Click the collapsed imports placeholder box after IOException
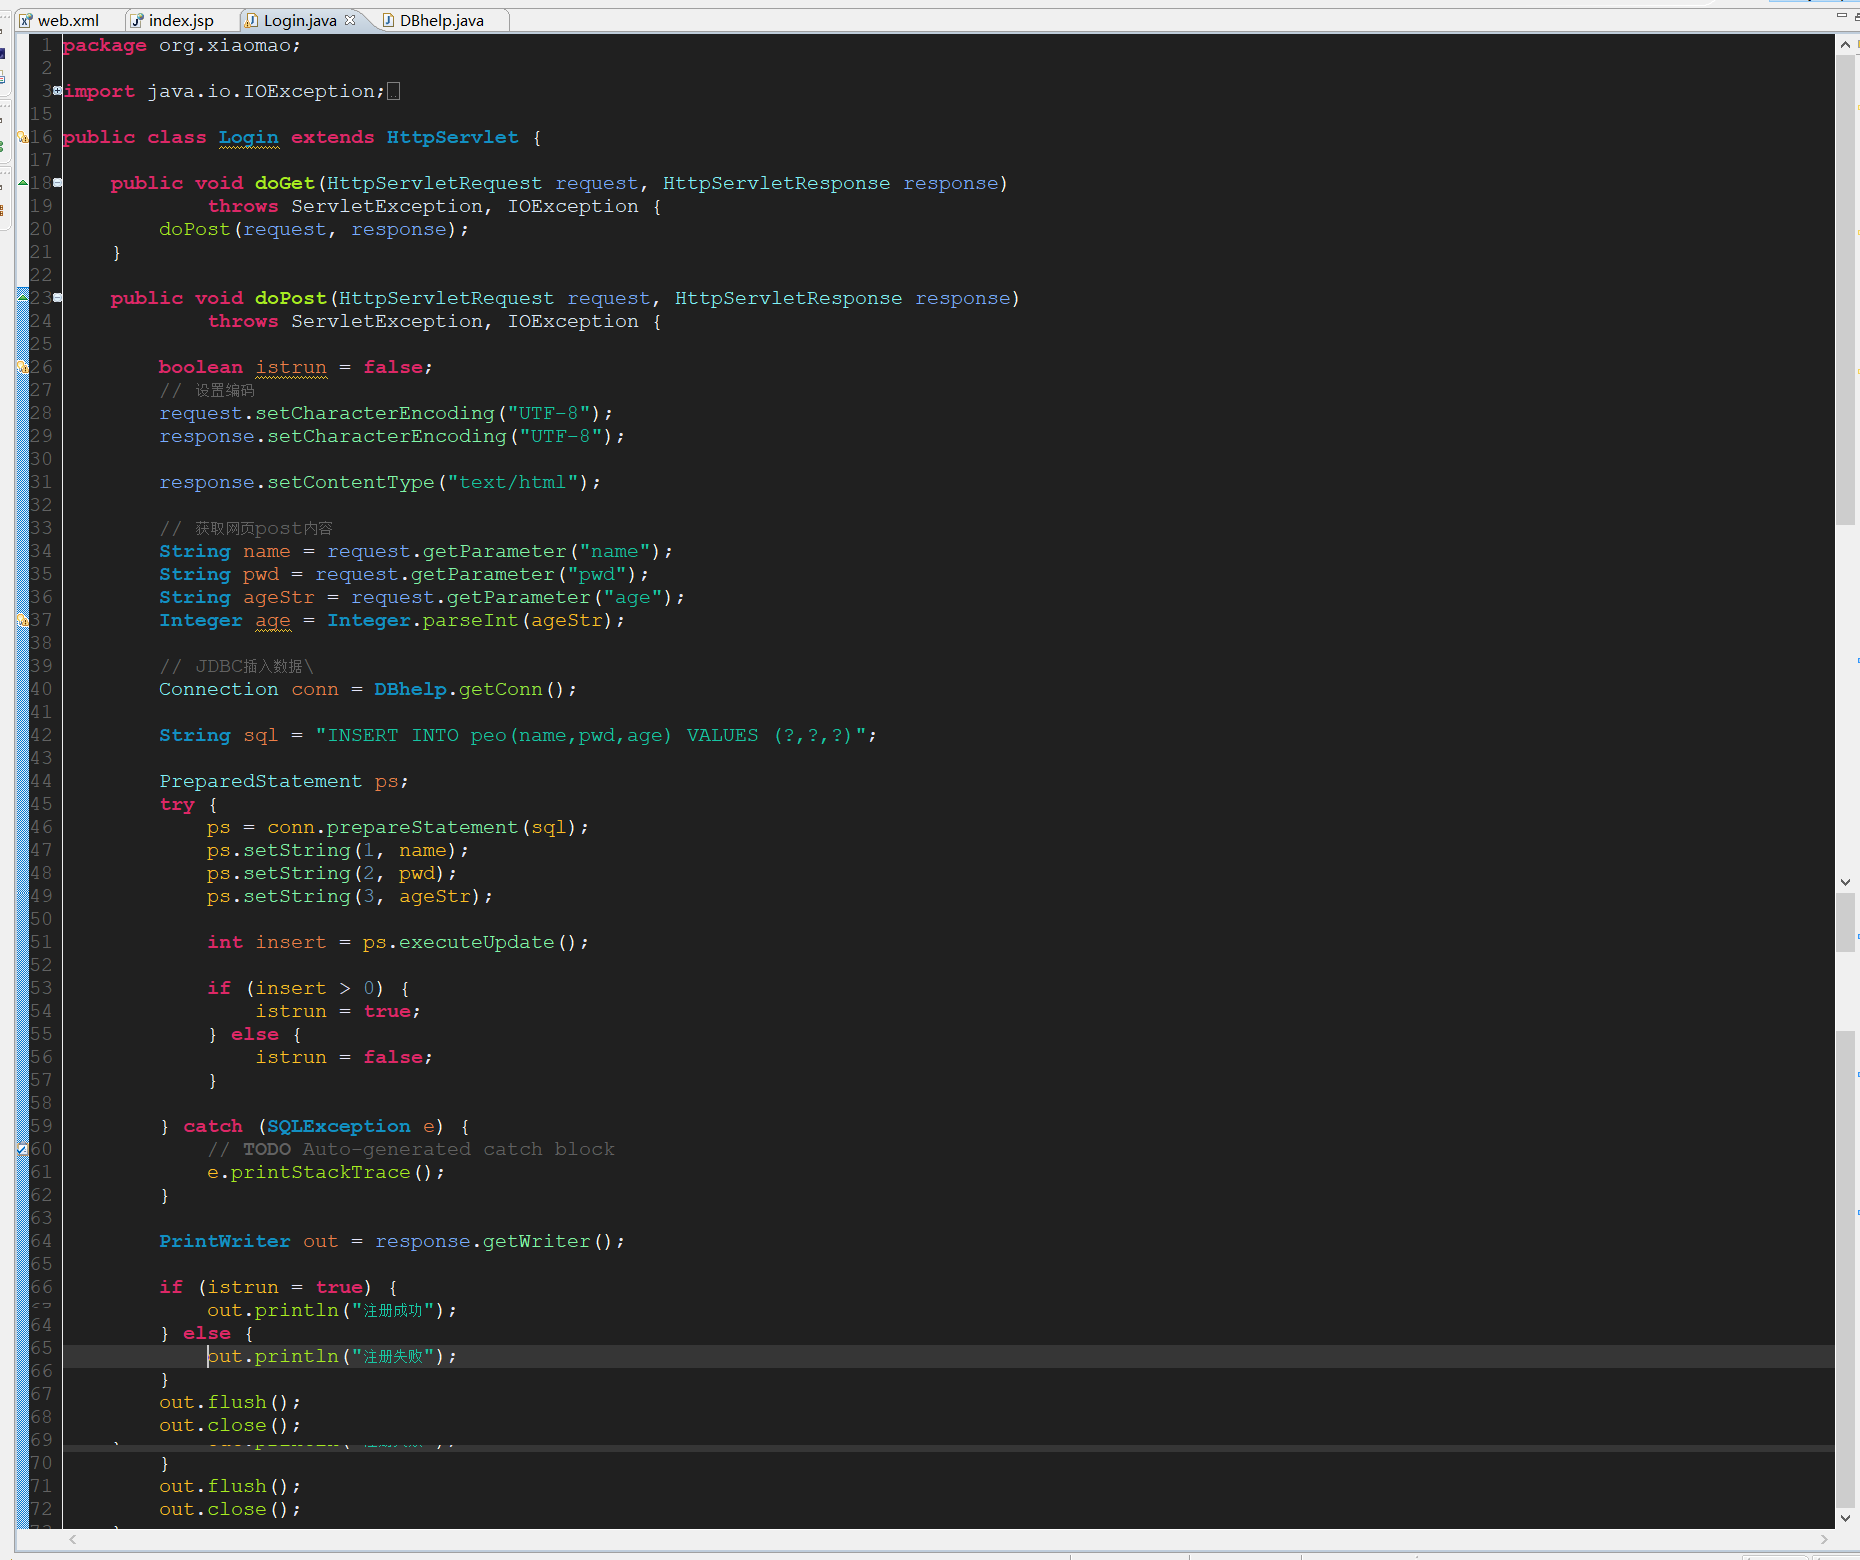 [x=394, y=92]
